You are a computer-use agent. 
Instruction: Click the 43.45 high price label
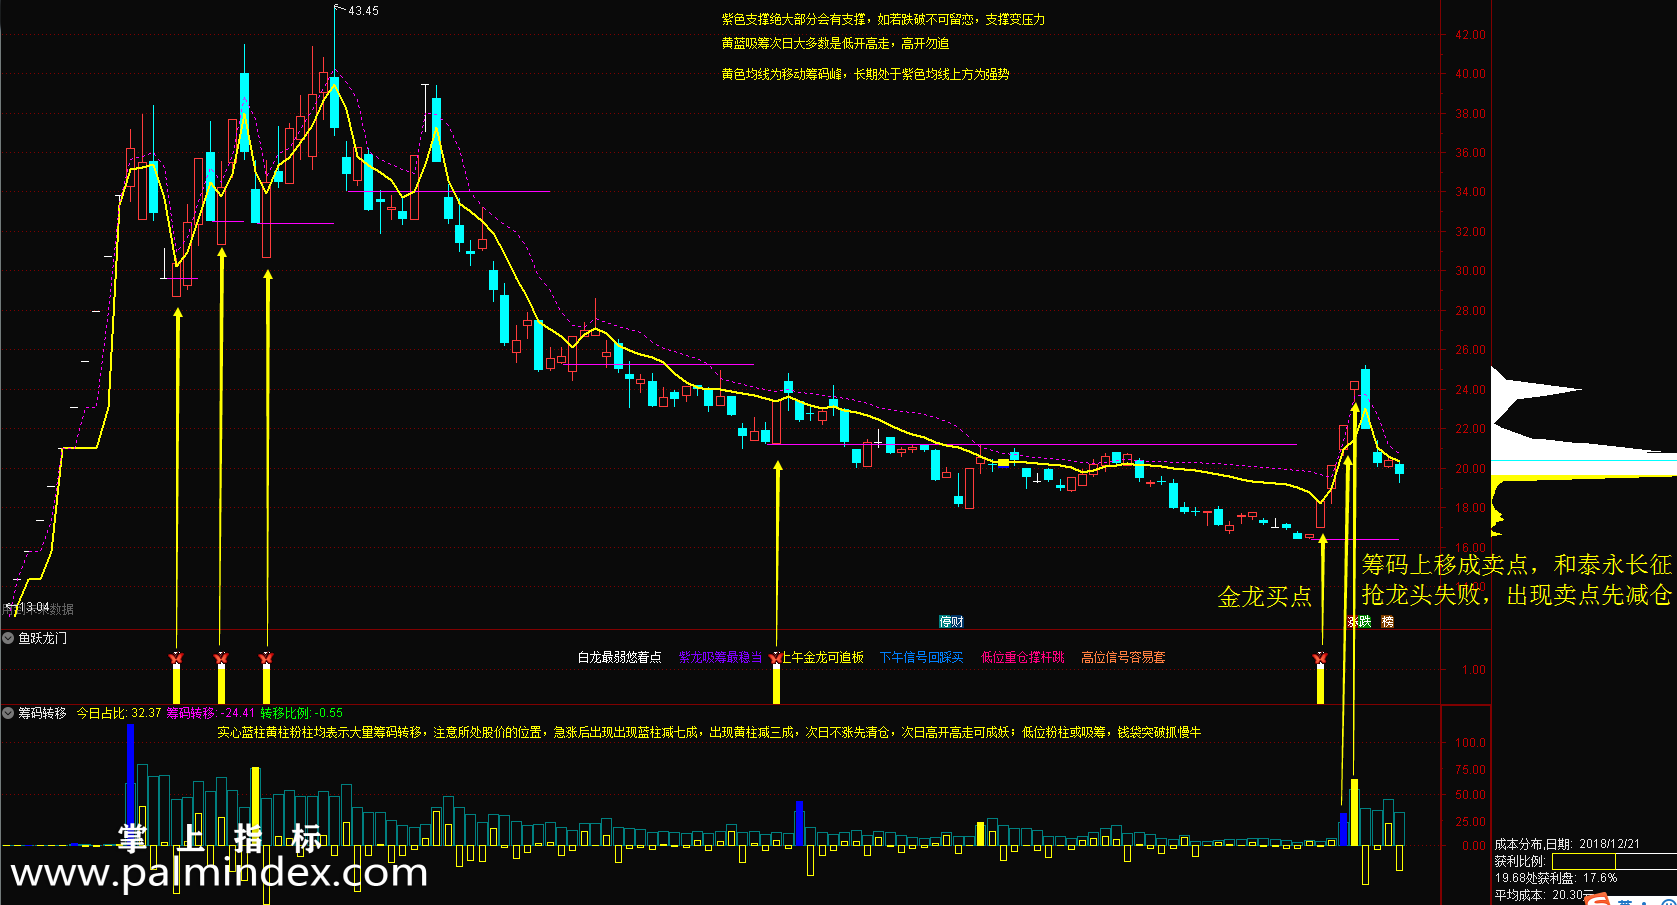coord(363,11)
